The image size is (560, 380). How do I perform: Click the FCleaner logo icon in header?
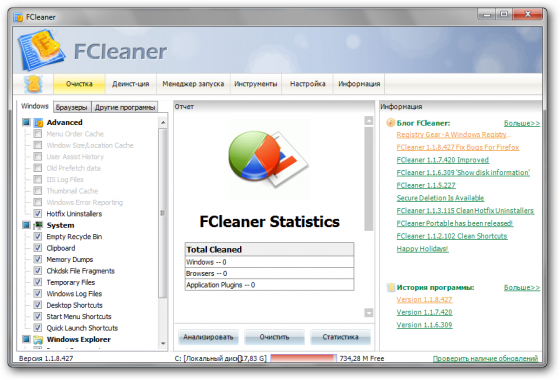(x=42, y=50)
